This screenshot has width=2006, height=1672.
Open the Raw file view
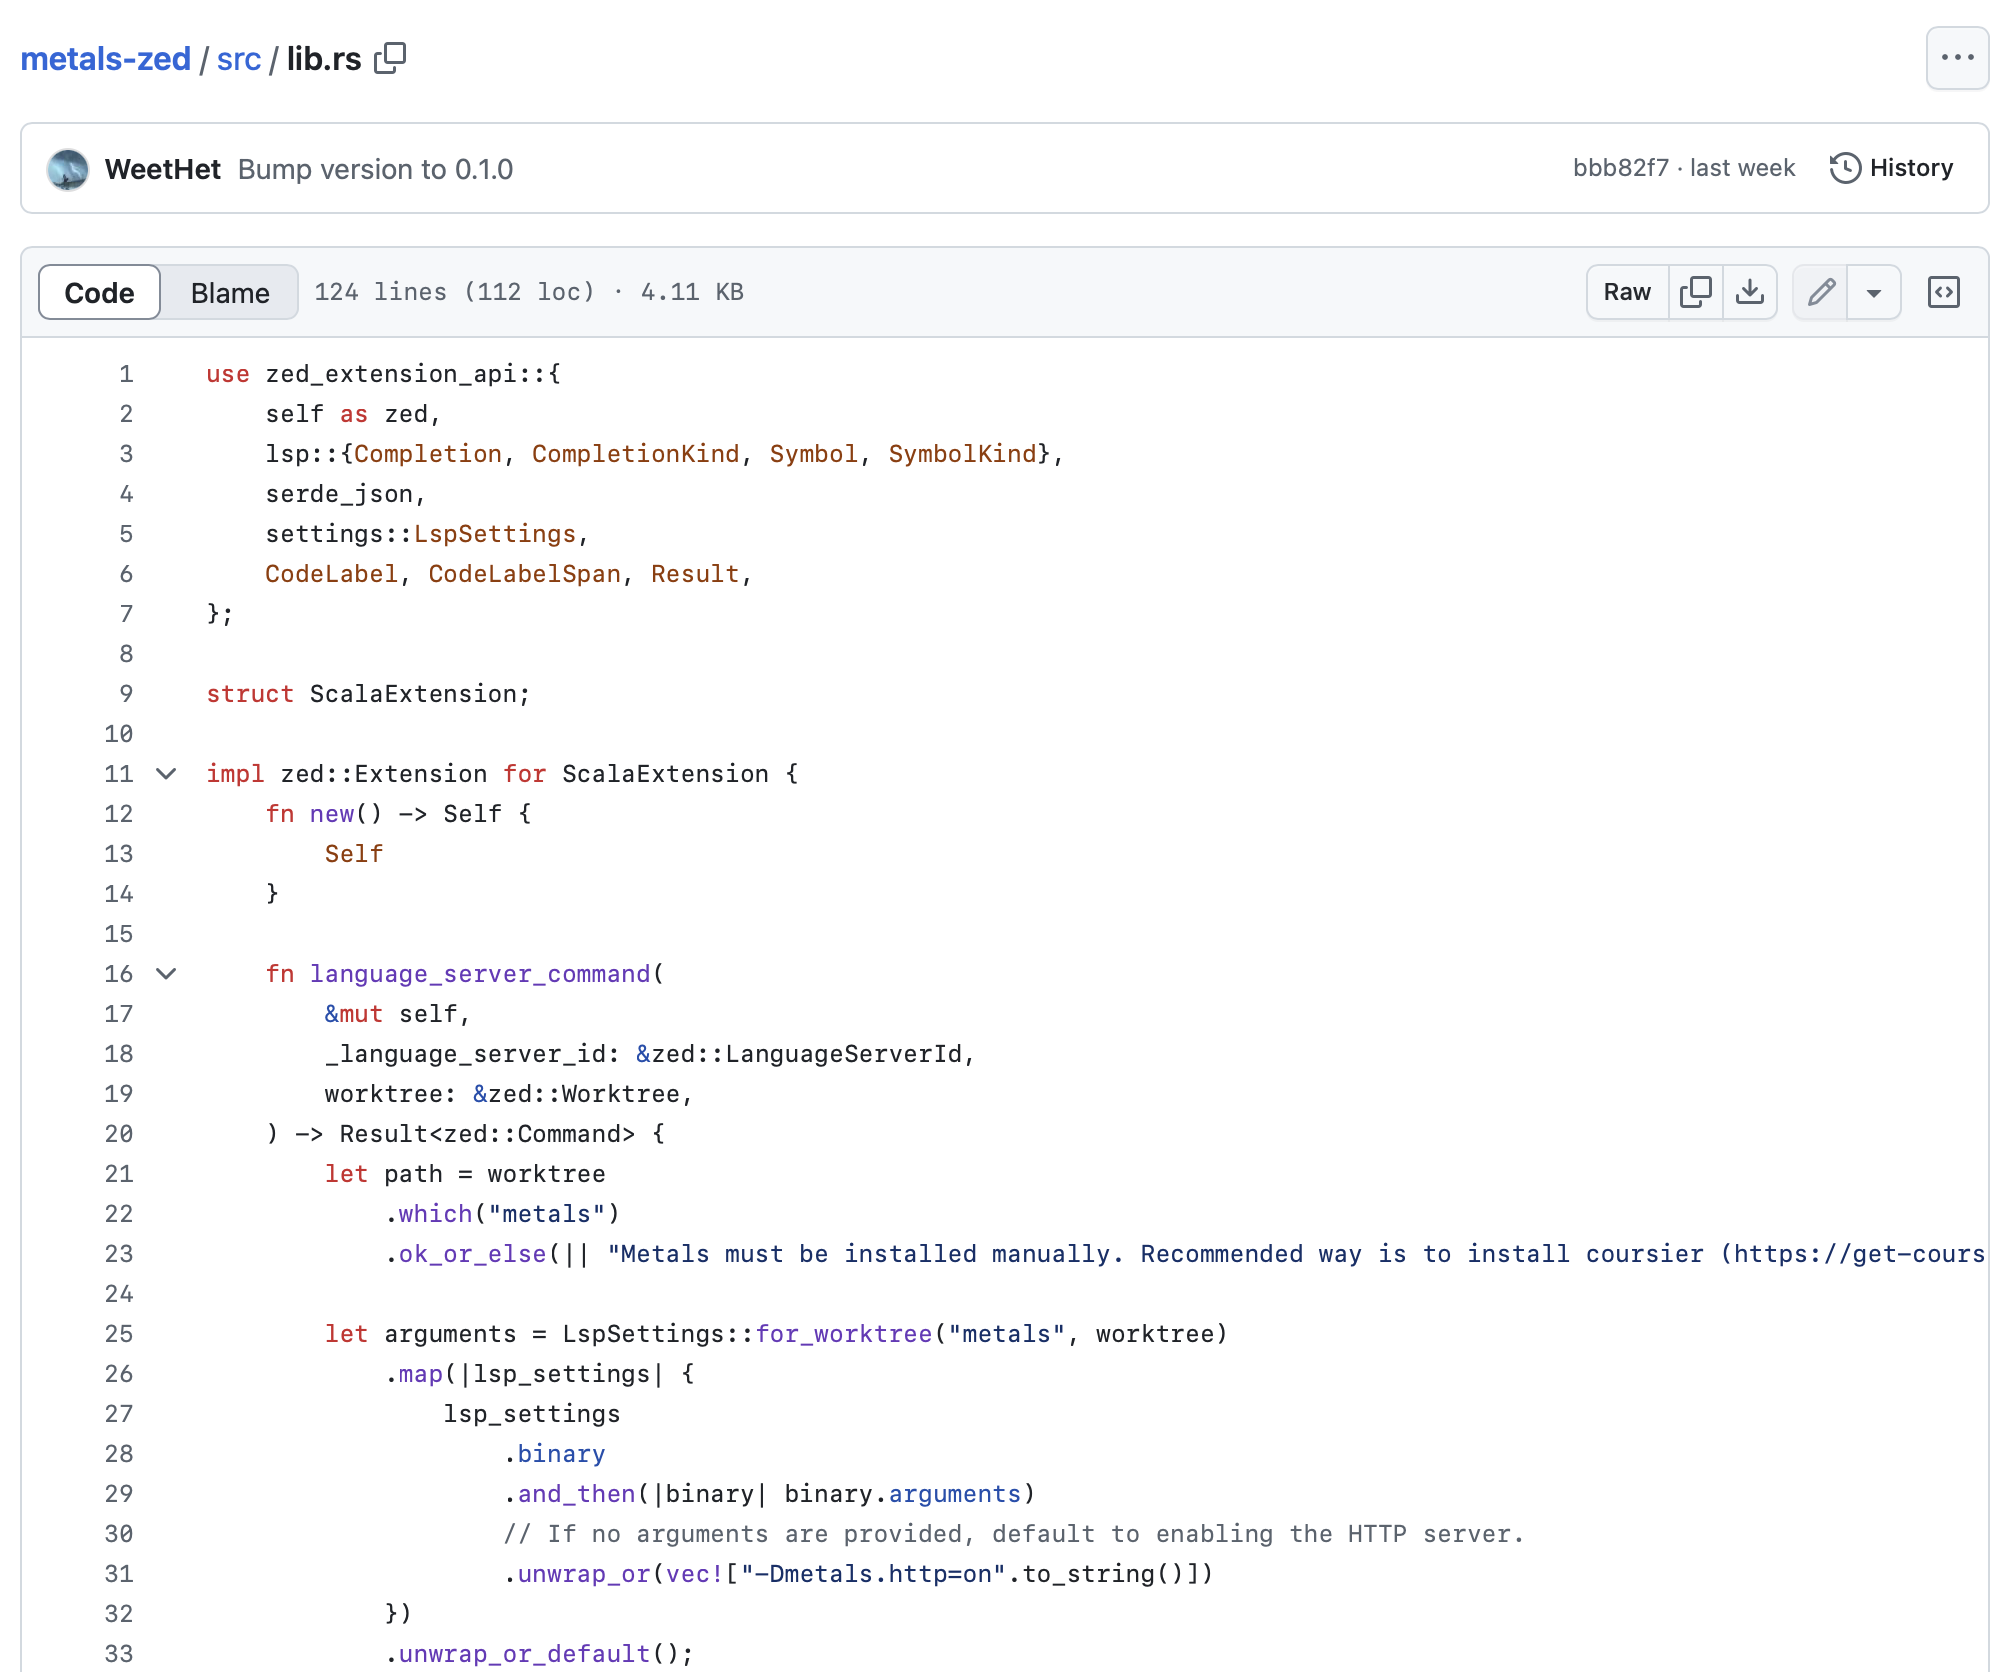(x=1627, y=292)
